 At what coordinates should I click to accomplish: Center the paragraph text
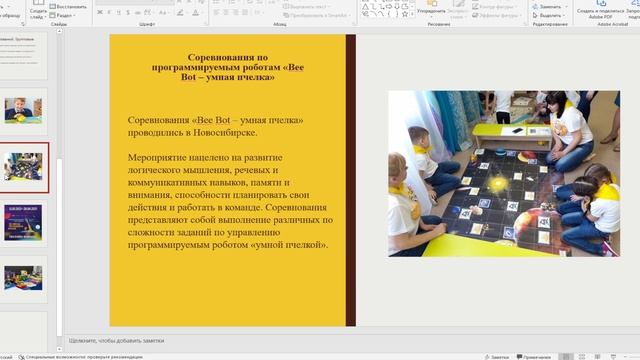pos(226,13)
